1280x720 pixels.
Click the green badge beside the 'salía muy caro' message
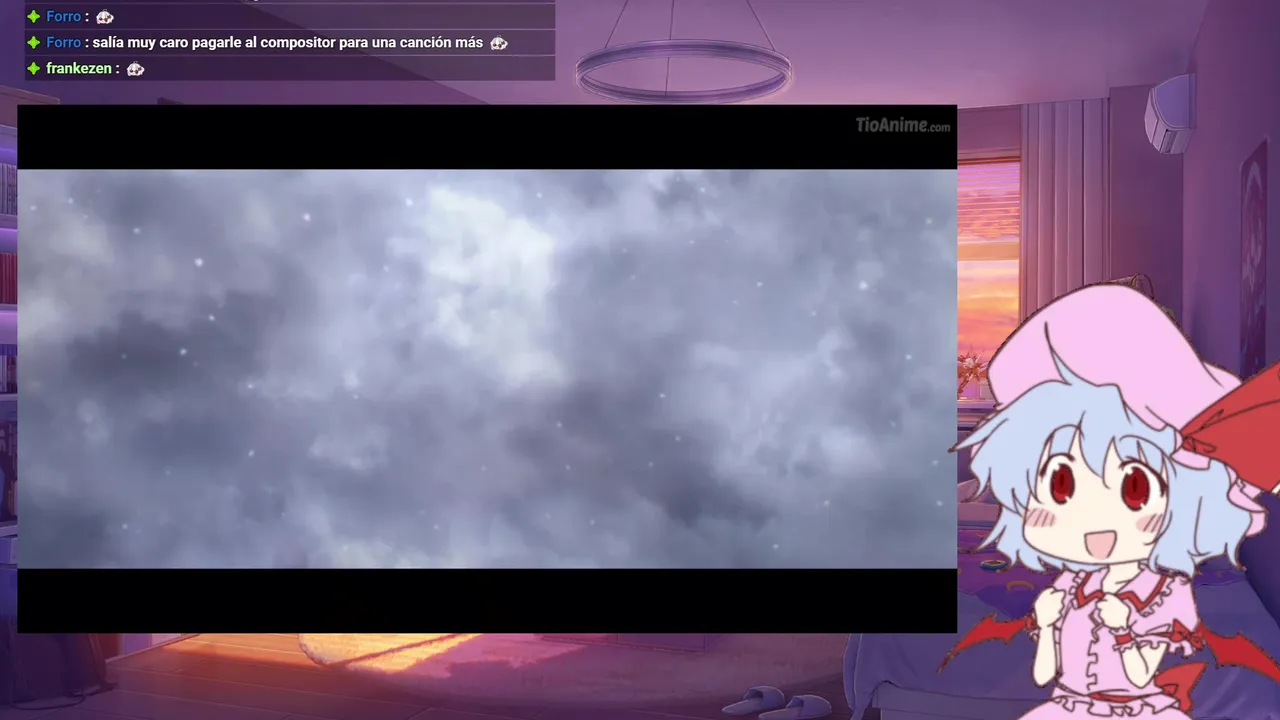click(33, 43)
